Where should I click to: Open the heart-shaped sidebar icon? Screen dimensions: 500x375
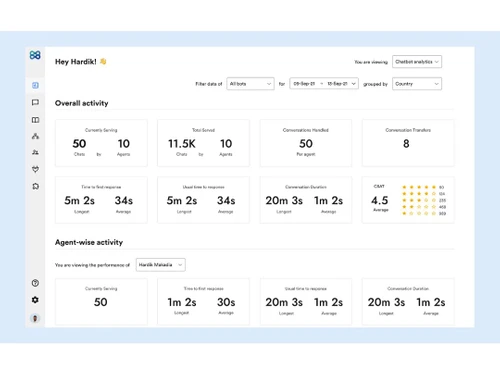35,169
